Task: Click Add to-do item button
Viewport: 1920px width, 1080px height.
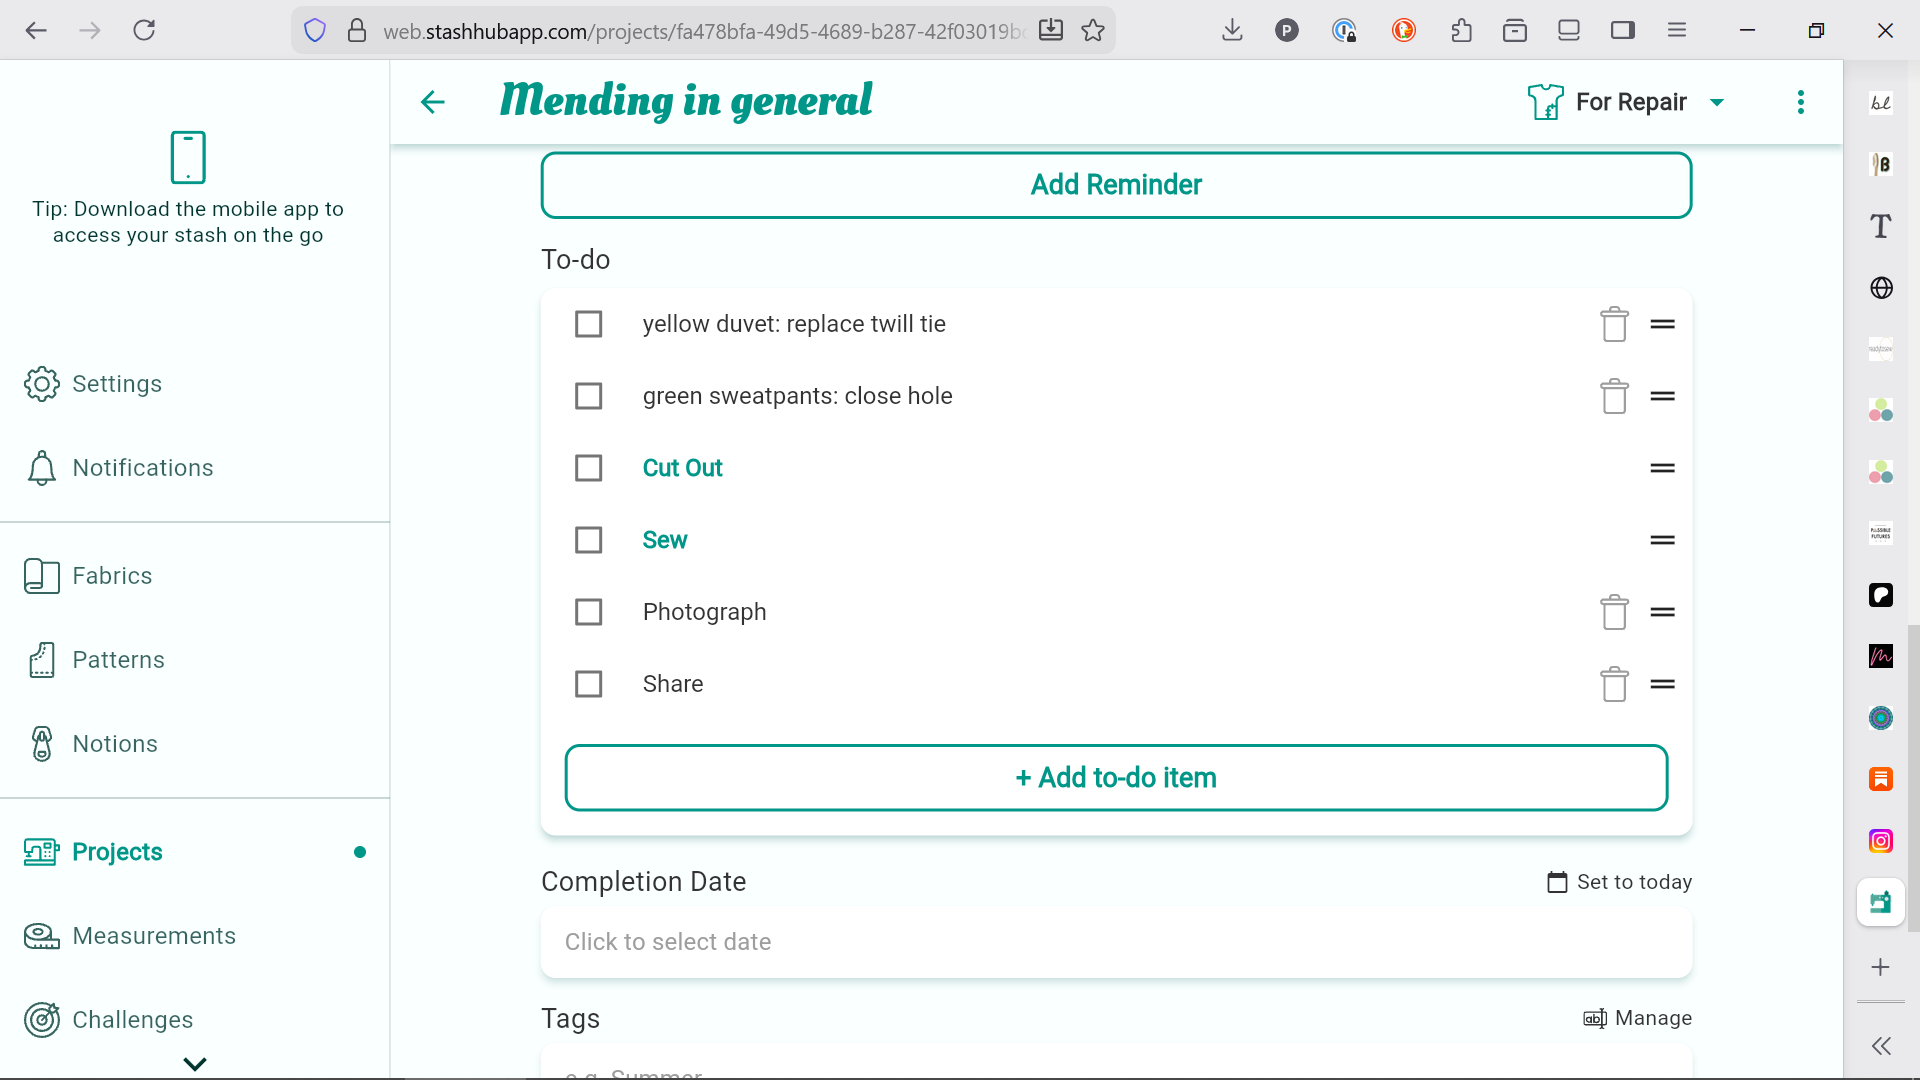Action: point(1116,778)
